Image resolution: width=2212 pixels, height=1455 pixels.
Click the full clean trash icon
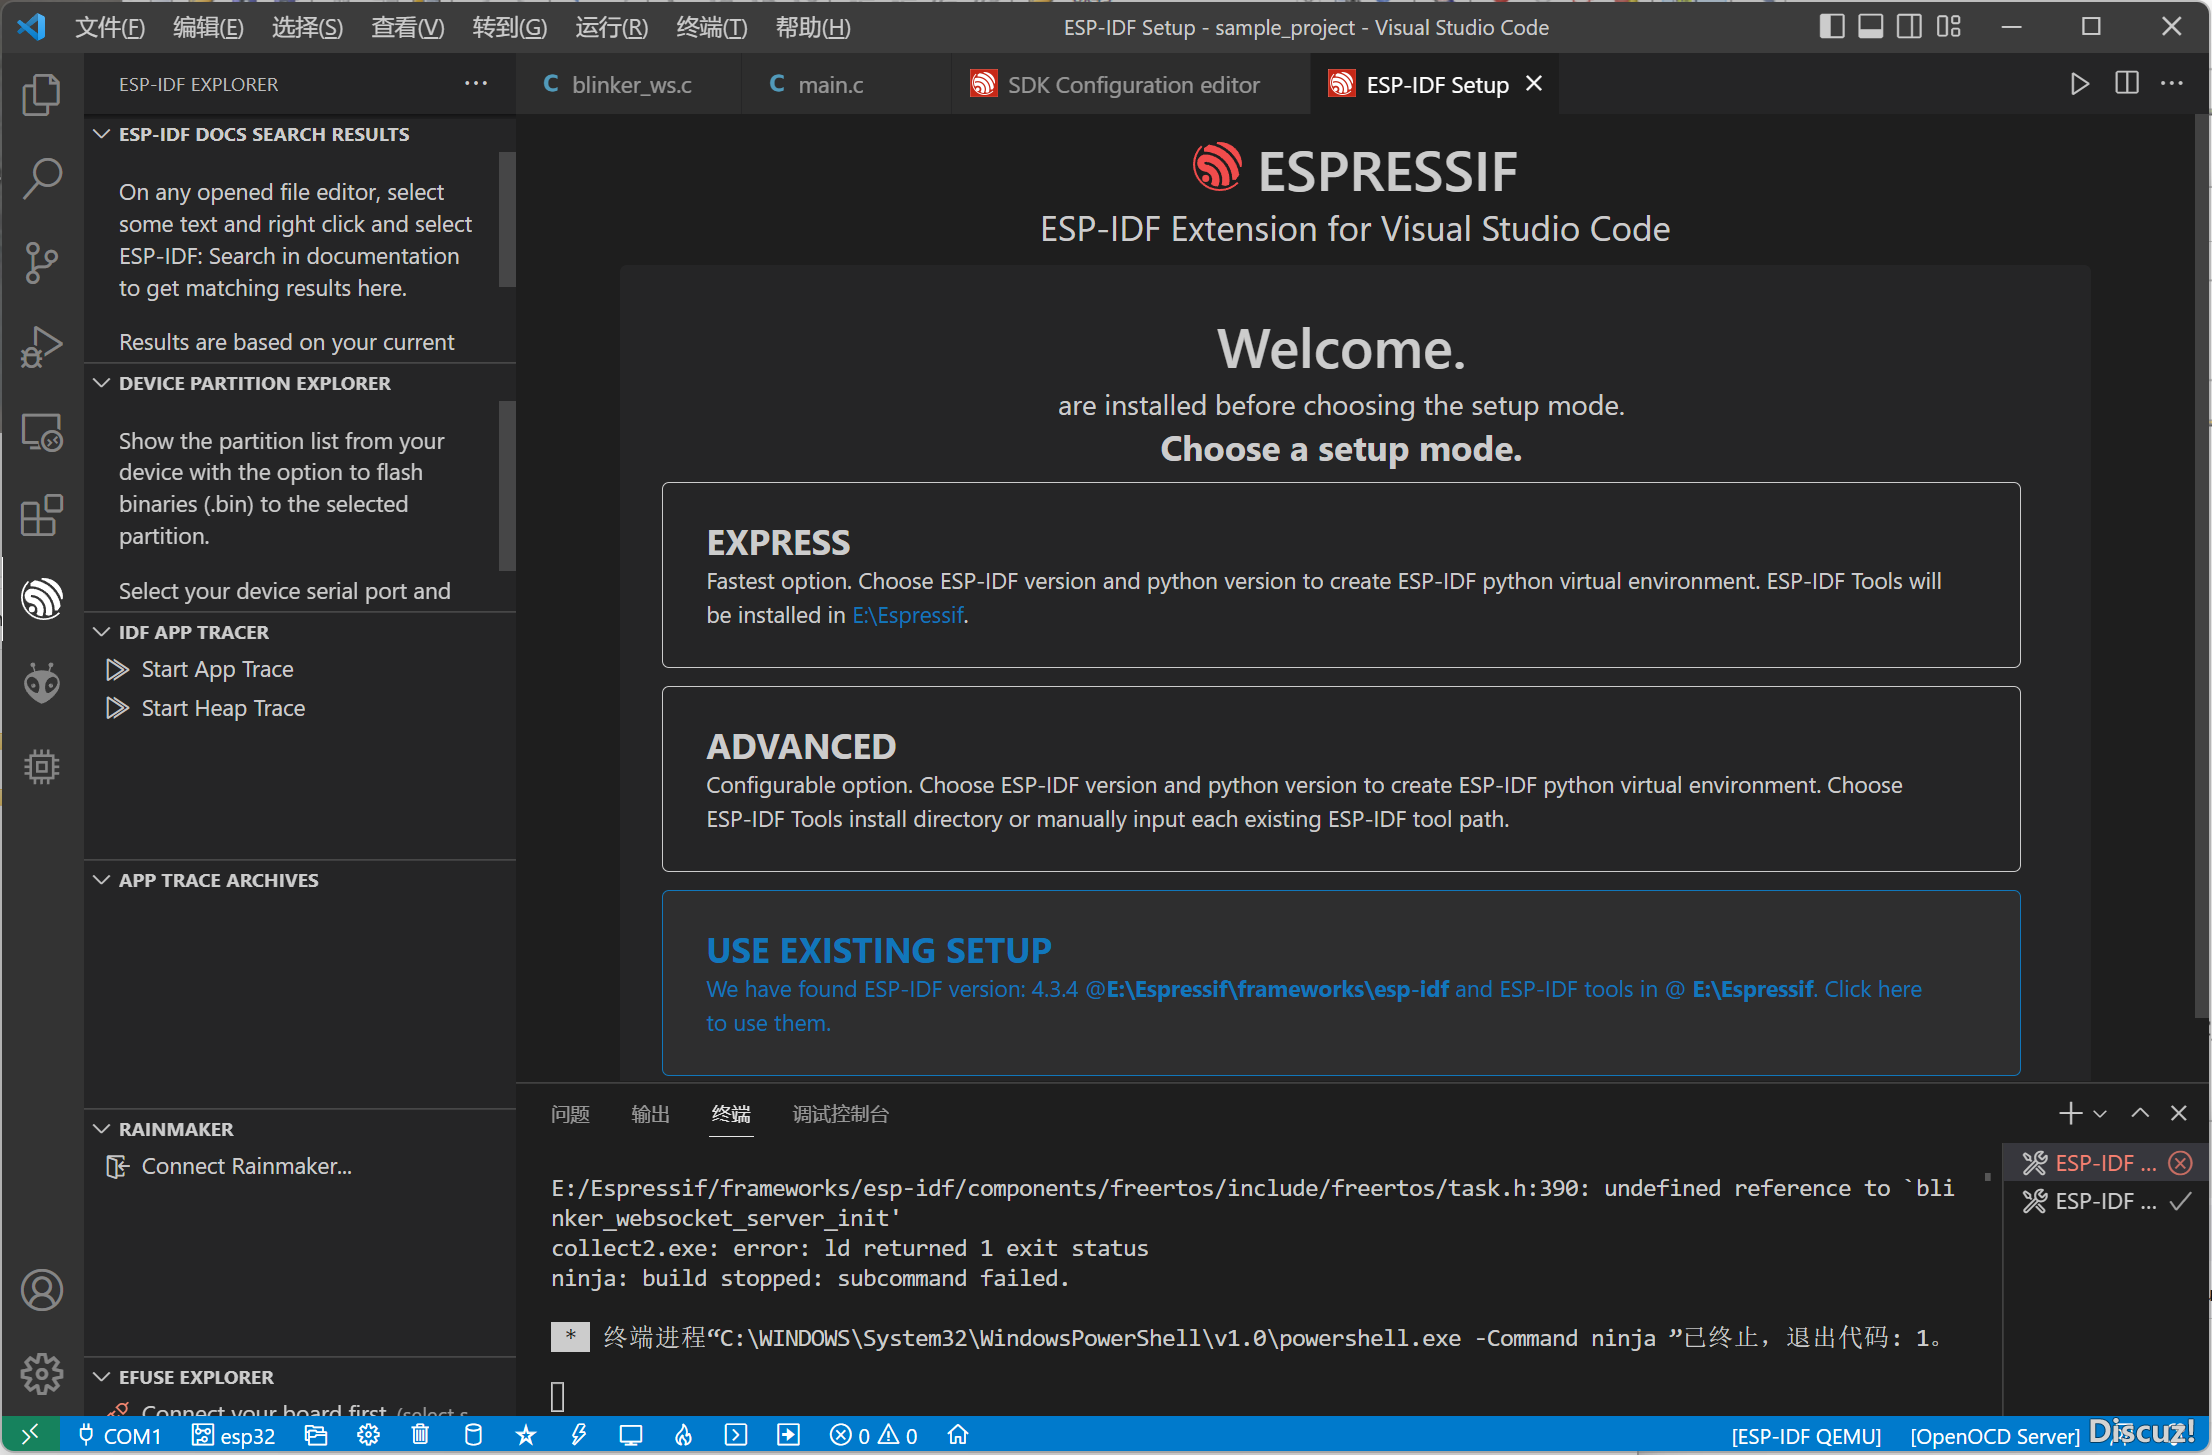coord(420,1436)
